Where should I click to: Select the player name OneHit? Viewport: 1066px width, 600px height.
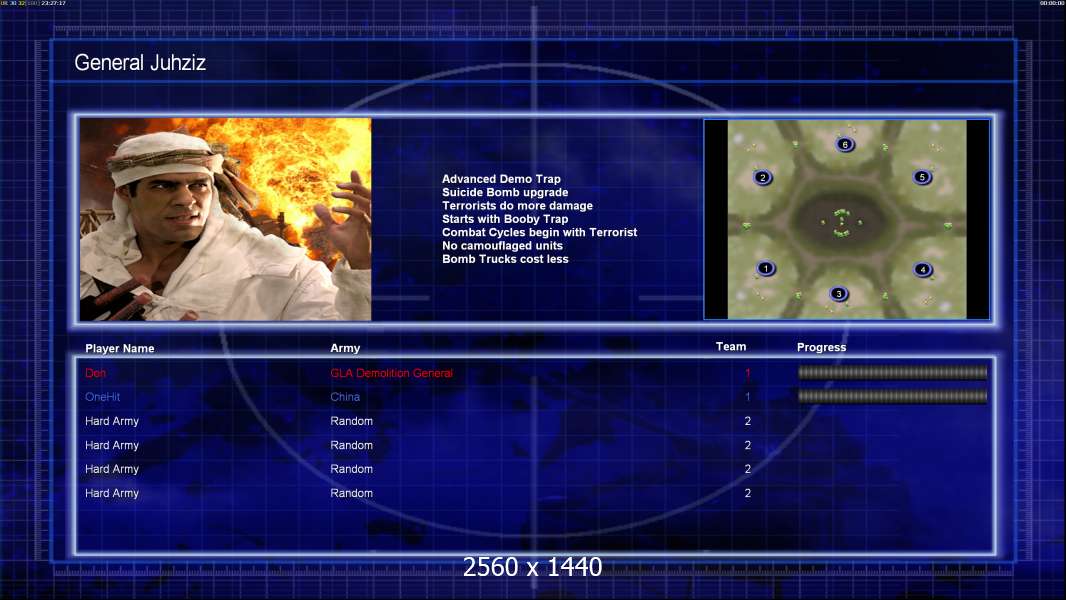(x=102, y=397)
